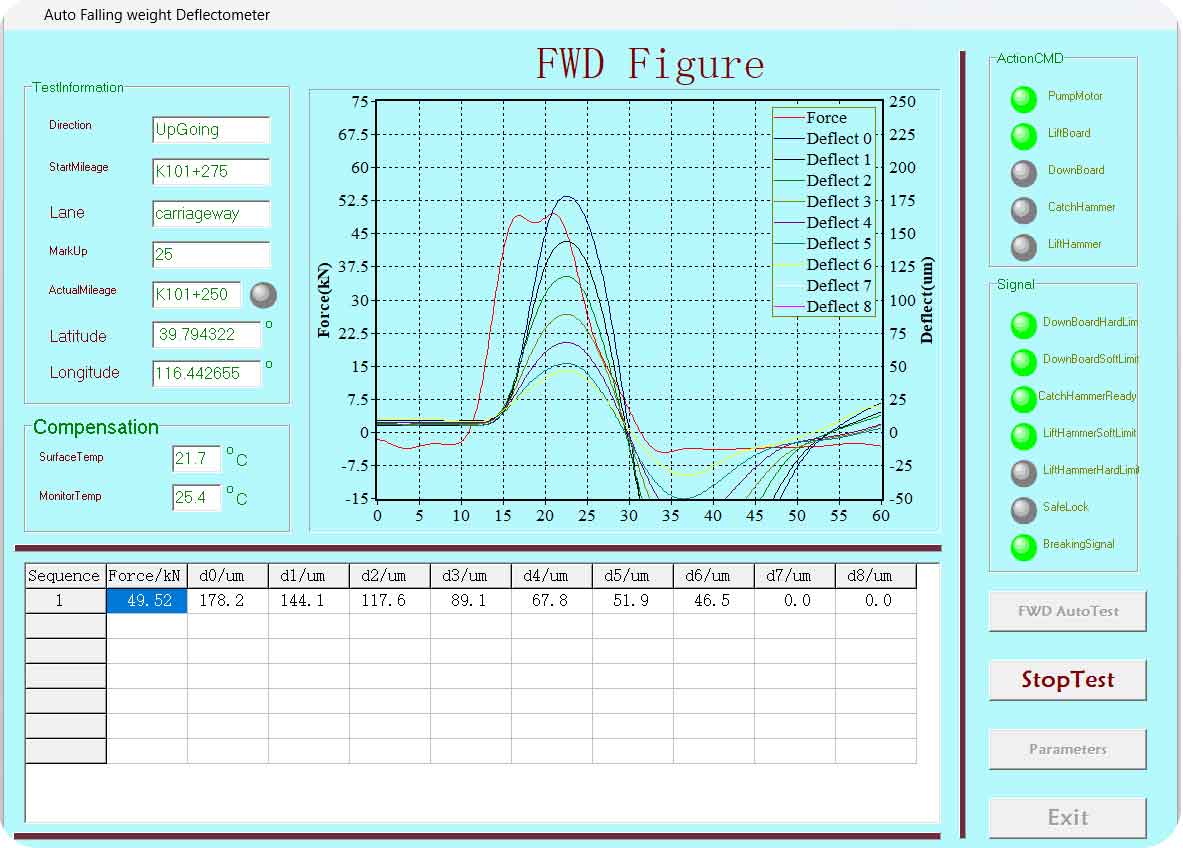Select the d6 cell 46.5

(x=714, y=601)
